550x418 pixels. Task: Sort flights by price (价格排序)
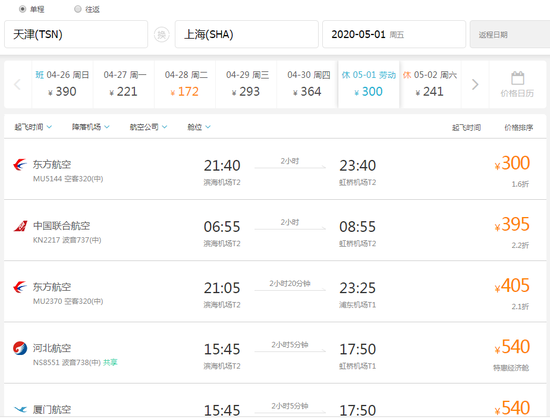tap(518, 128)
